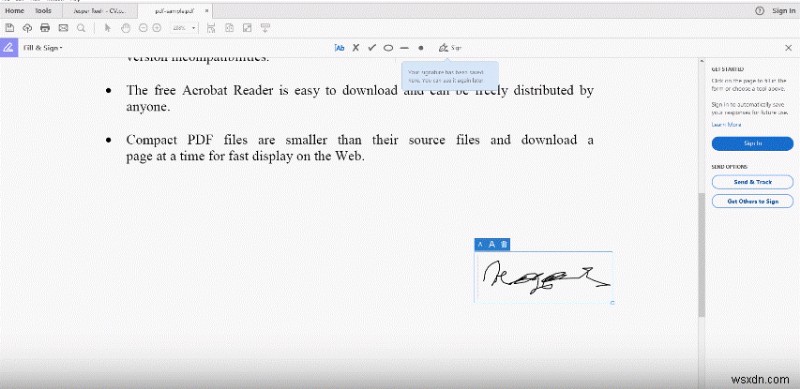Click the Zoom in plus icon
The image size is (800, 389).
pos(157,28)
